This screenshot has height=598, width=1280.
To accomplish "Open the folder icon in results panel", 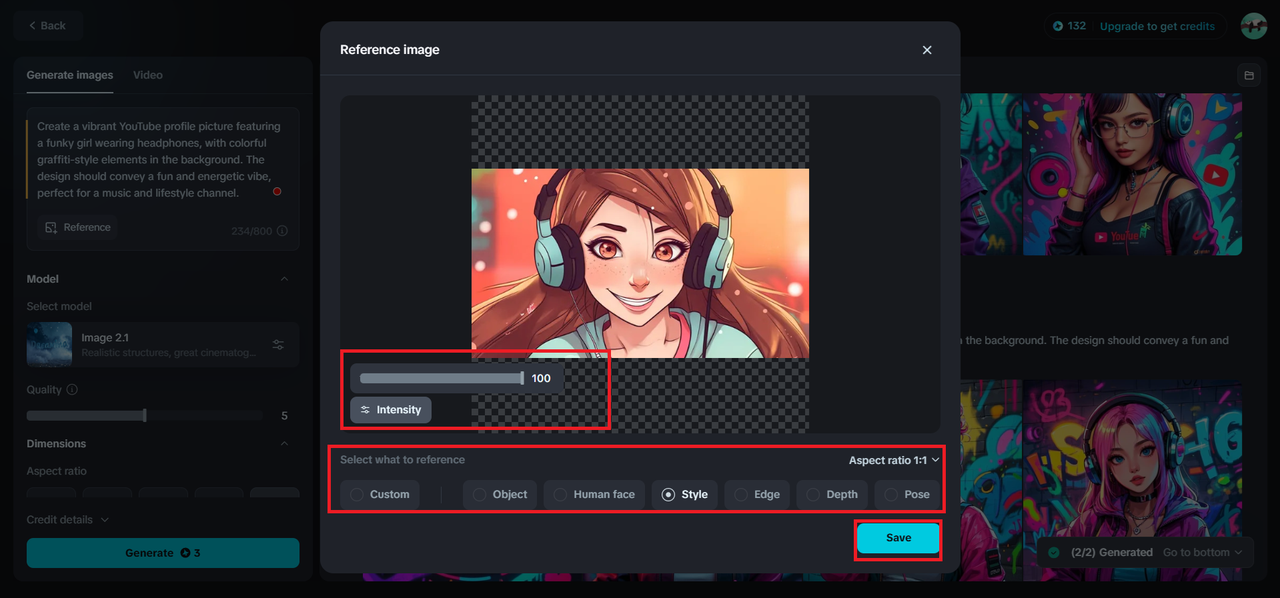I will coord(1247,76).
